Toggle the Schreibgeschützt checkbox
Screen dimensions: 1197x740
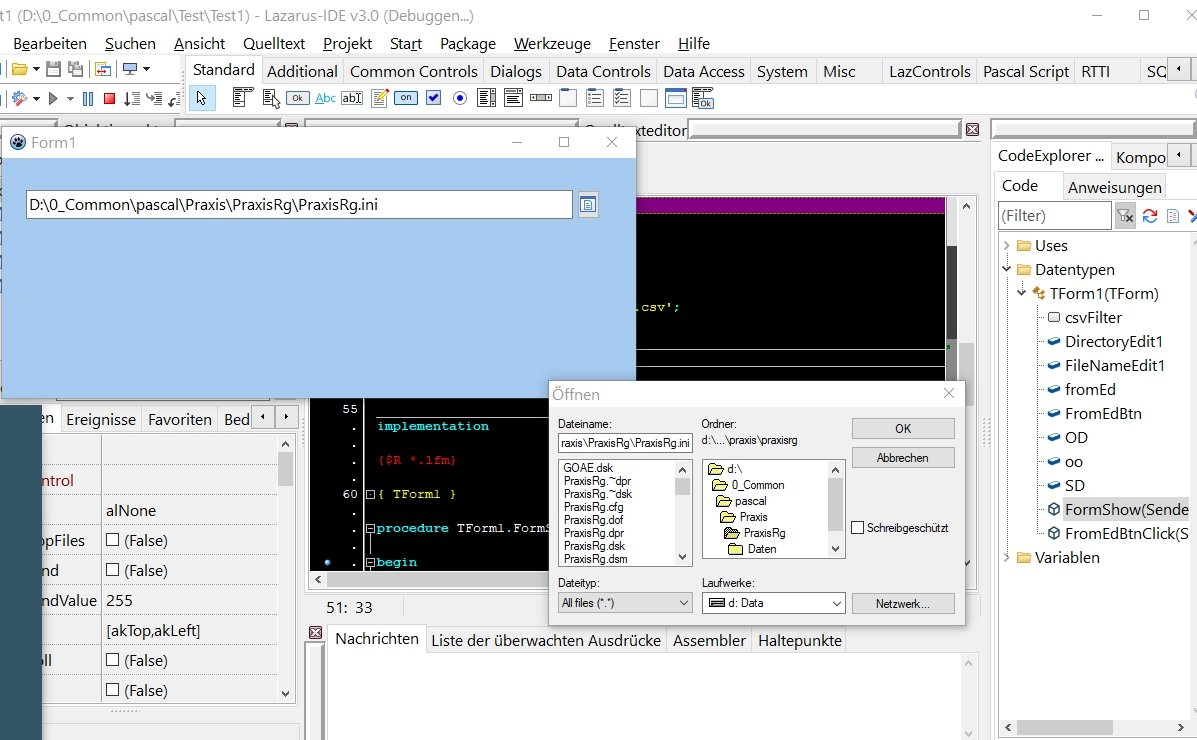857,528
